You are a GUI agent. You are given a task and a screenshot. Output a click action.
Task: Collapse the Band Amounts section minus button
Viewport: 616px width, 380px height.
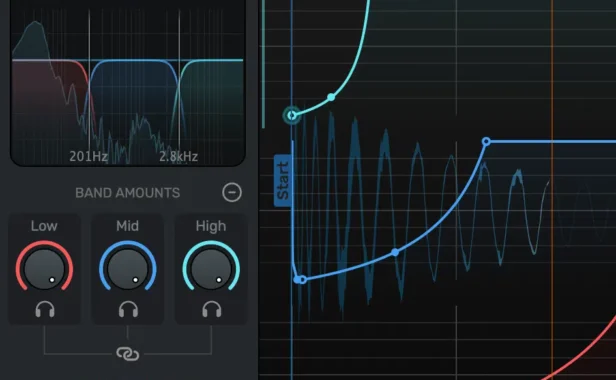[x=232, y=193]
